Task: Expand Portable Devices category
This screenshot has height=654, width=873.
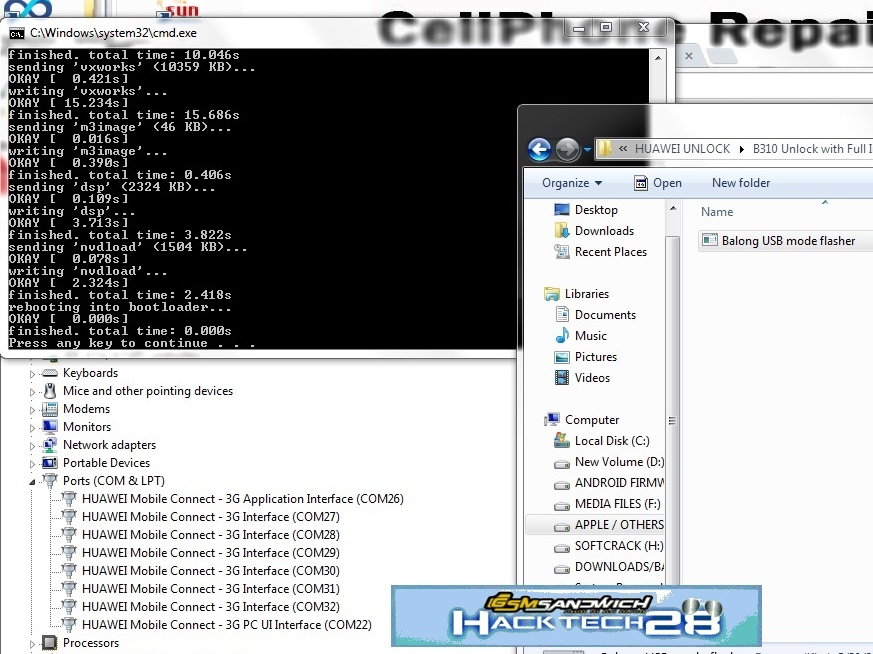Action: click(x=32, y=464)
